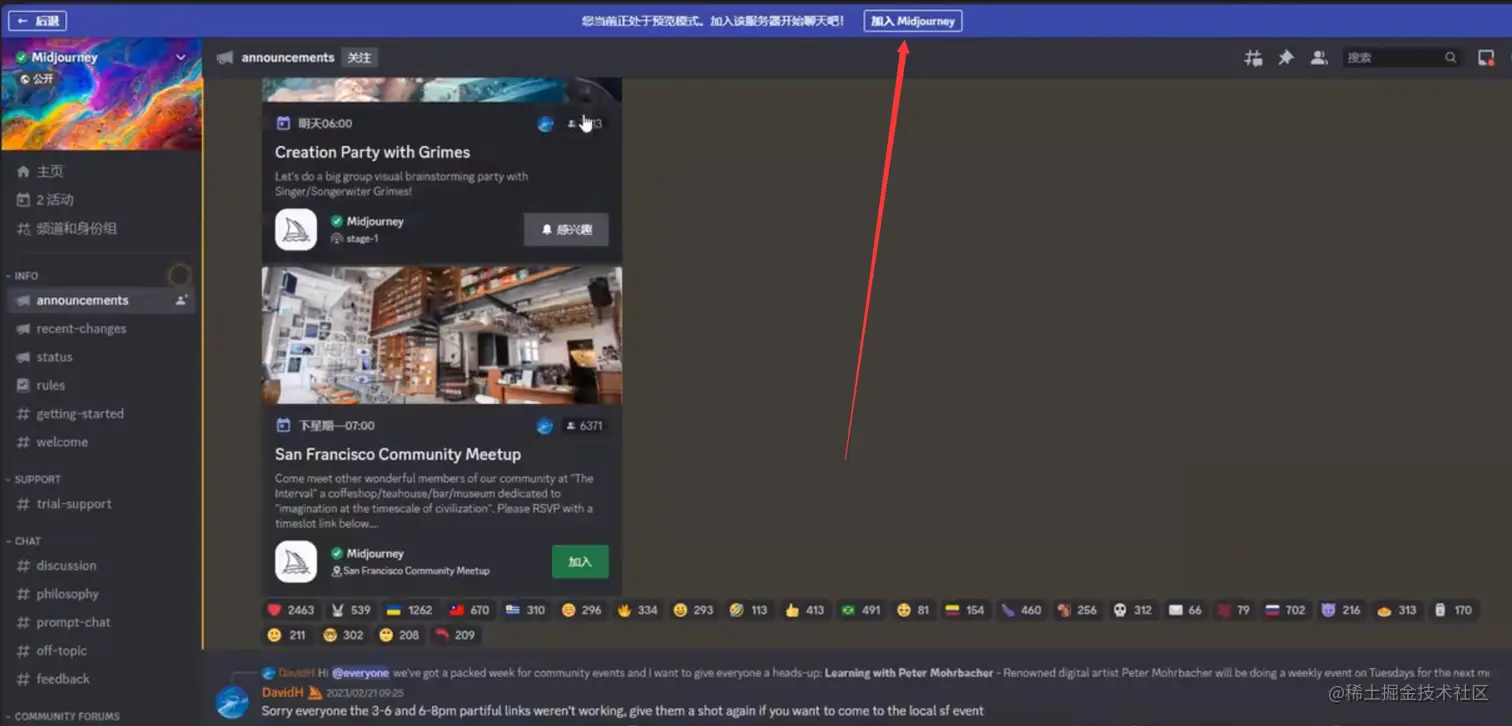Click the reaction showing 170
This screenshot has width=1512, height=726.
1452,610
